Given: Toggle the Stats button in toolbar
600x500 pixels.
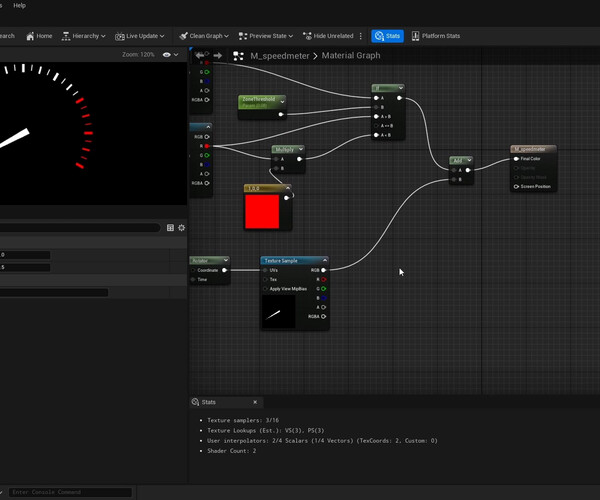Looking at the screenshot, I should coord(387,36).
